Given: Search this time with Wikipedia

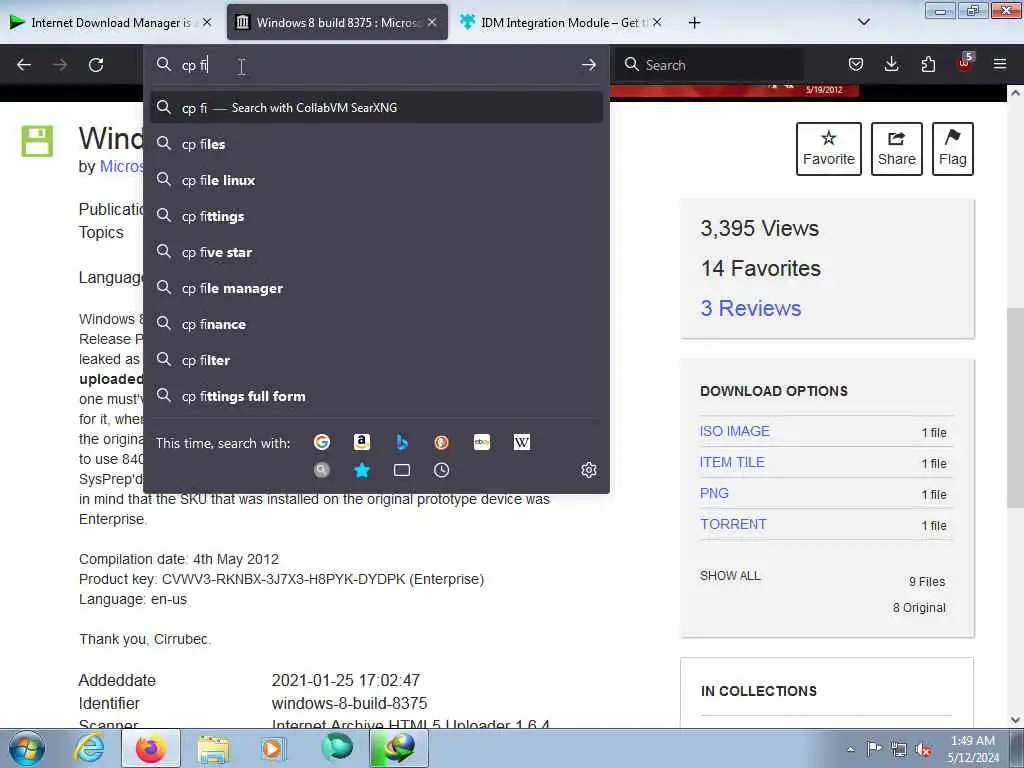Looking at the screenshot, I should pos(522,442).
